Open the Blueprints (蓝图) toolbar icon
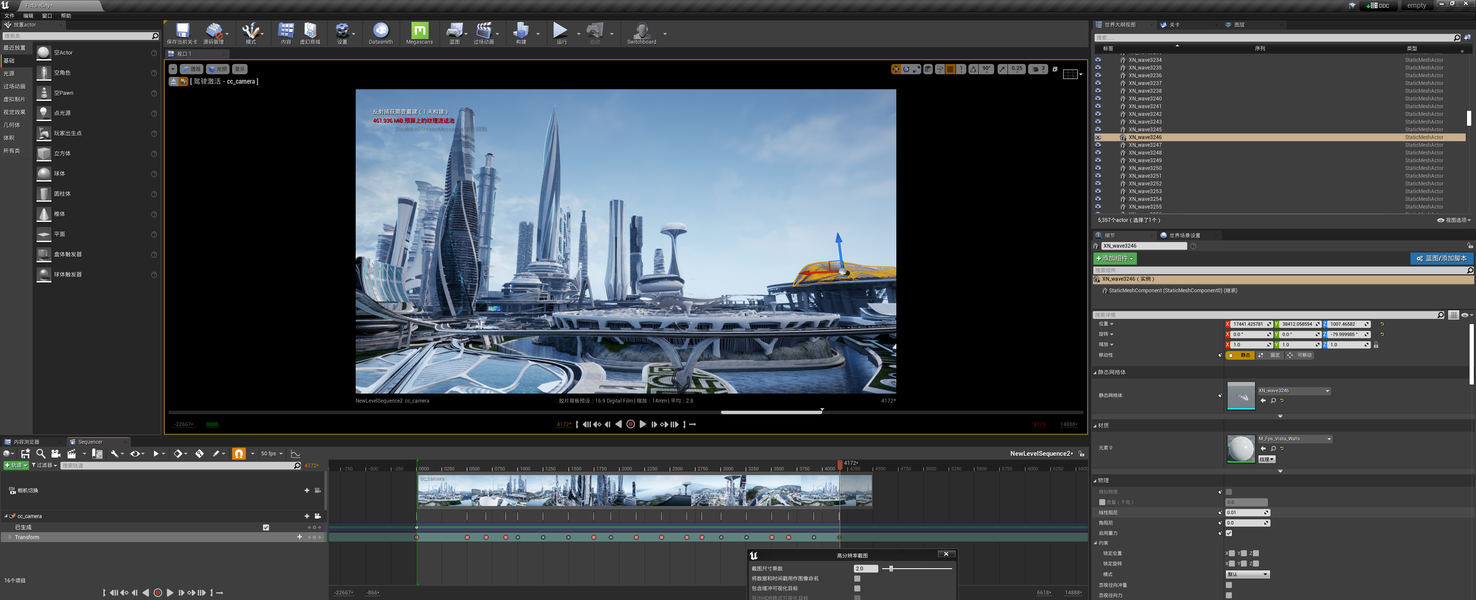The height and width of the screenshot is (600, 1476). click(x=455, y=31)
